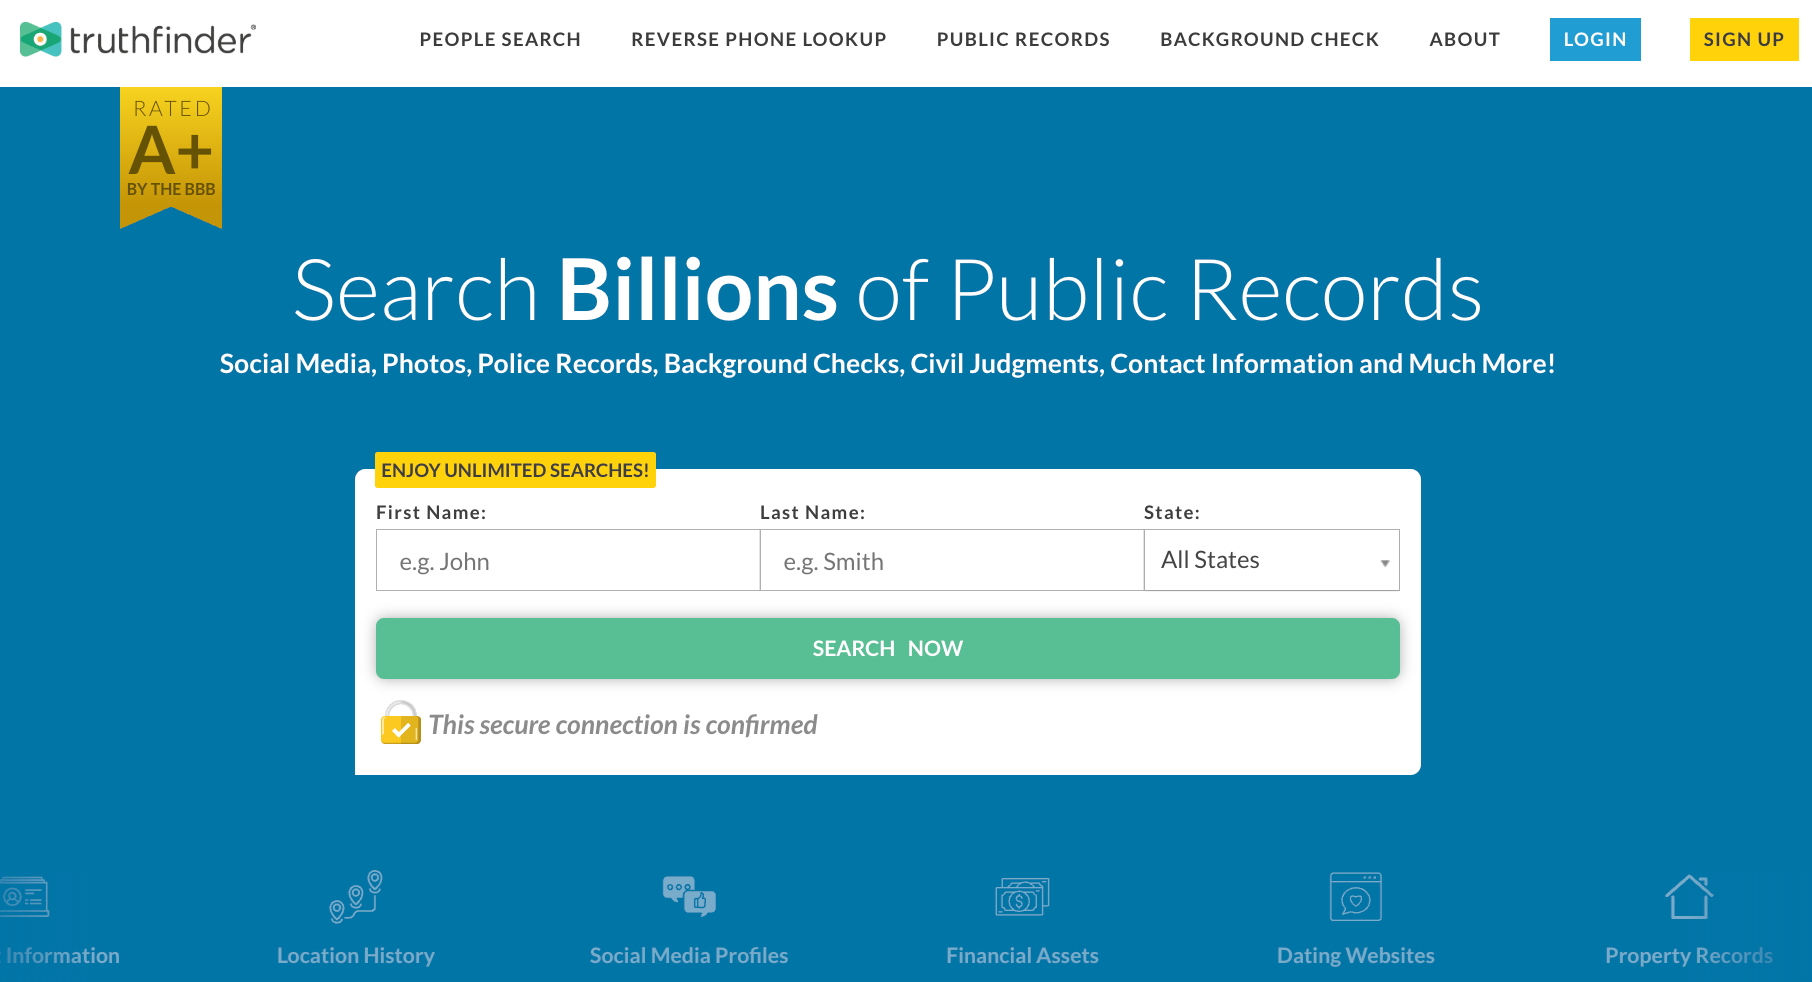Click the 'Search Billions of Public Records' headline
Image resolution: width=1812 pixels, height=982 pixels.
(x=888, y=291)
